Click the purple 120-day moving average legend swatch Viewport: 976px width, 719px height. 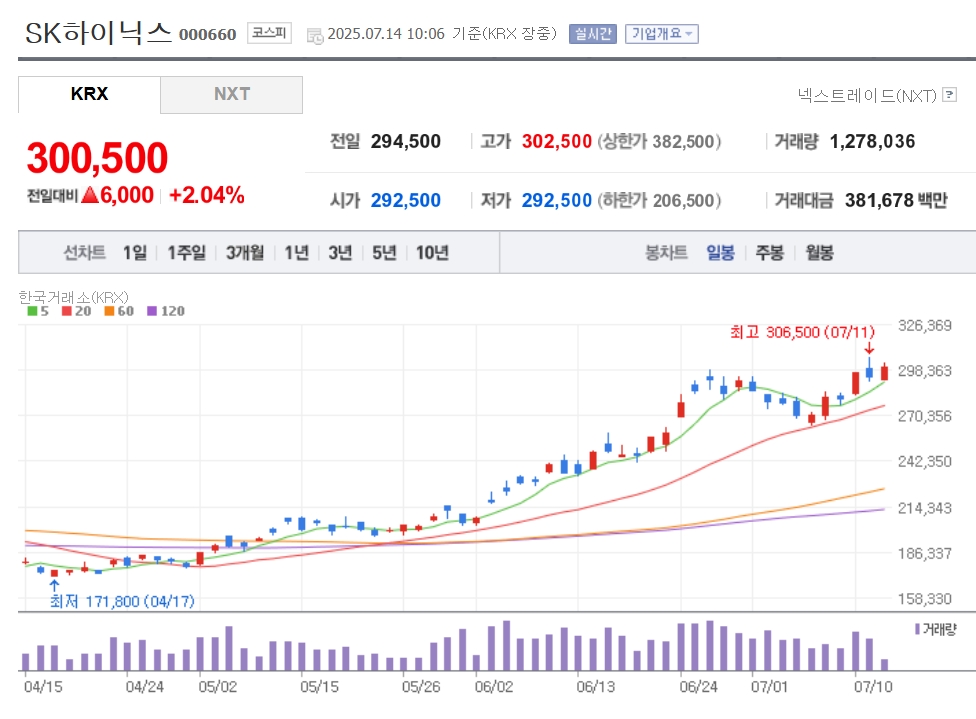[152, 311]
